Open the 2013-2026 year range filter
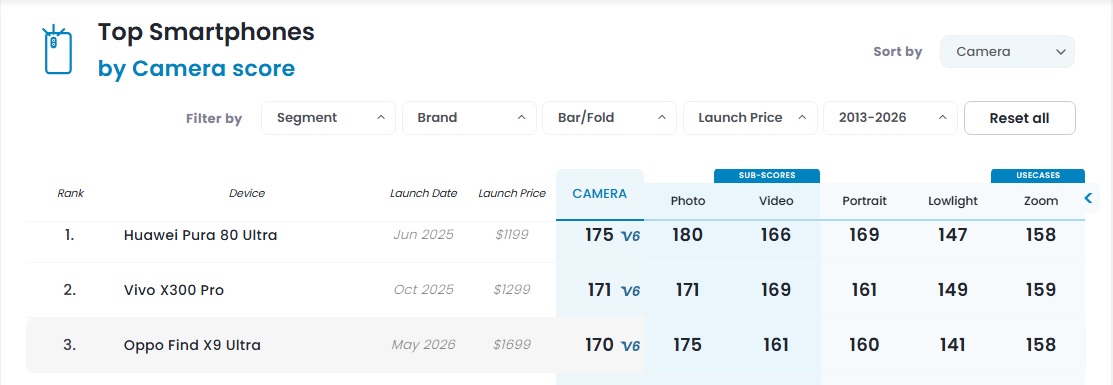The height and width of the screenshot is (385, 1113). (x=890, y=118)
